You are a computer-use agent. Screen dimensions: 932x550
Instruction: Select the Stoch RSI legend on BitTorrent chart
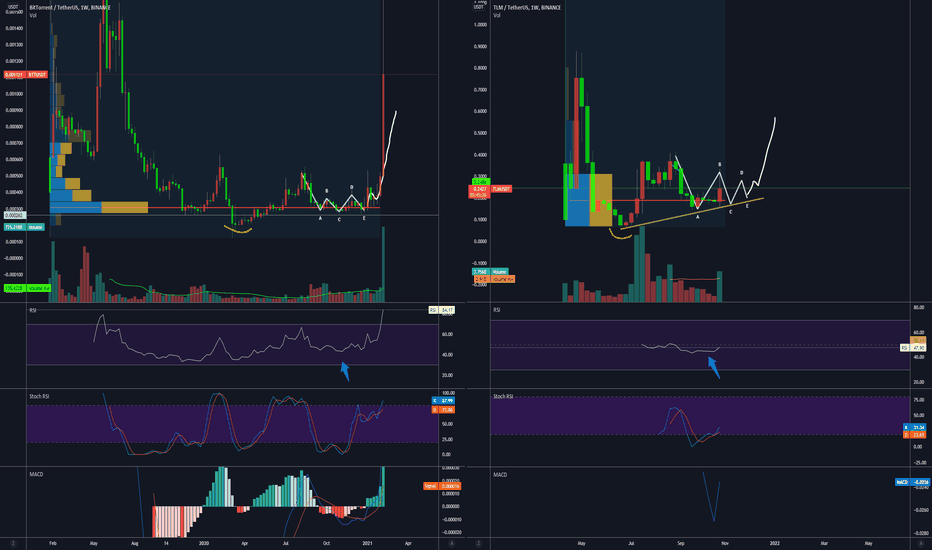click(x=39, y=396)
